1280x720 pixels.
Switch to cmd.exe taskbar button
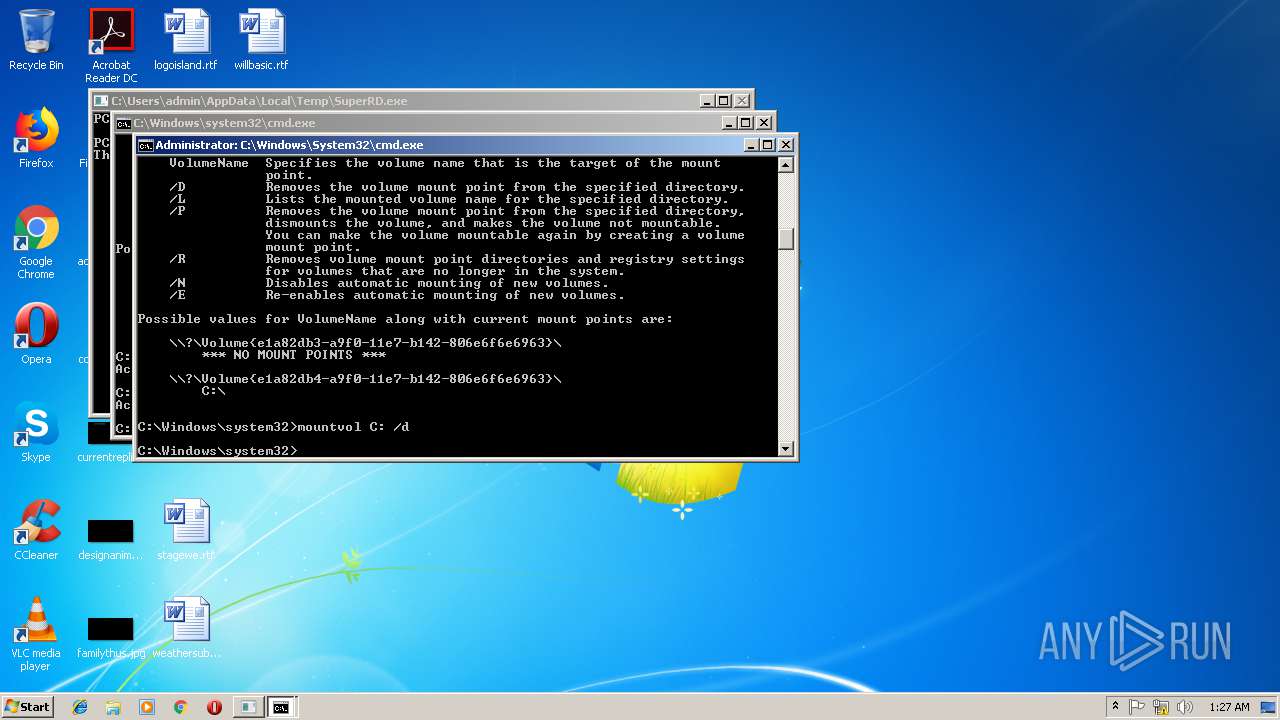pos(282,707)
